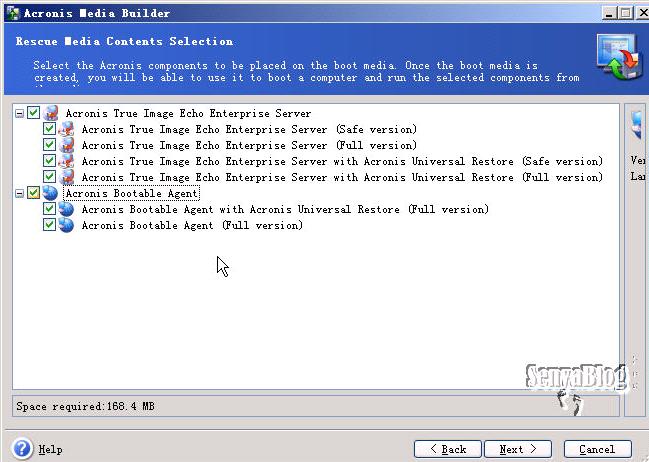The width and height of the screenshot is (649, 462).
Task: Click the globe icon of Acronis Bootable Agent parent
Action: [x=50, y=193]
